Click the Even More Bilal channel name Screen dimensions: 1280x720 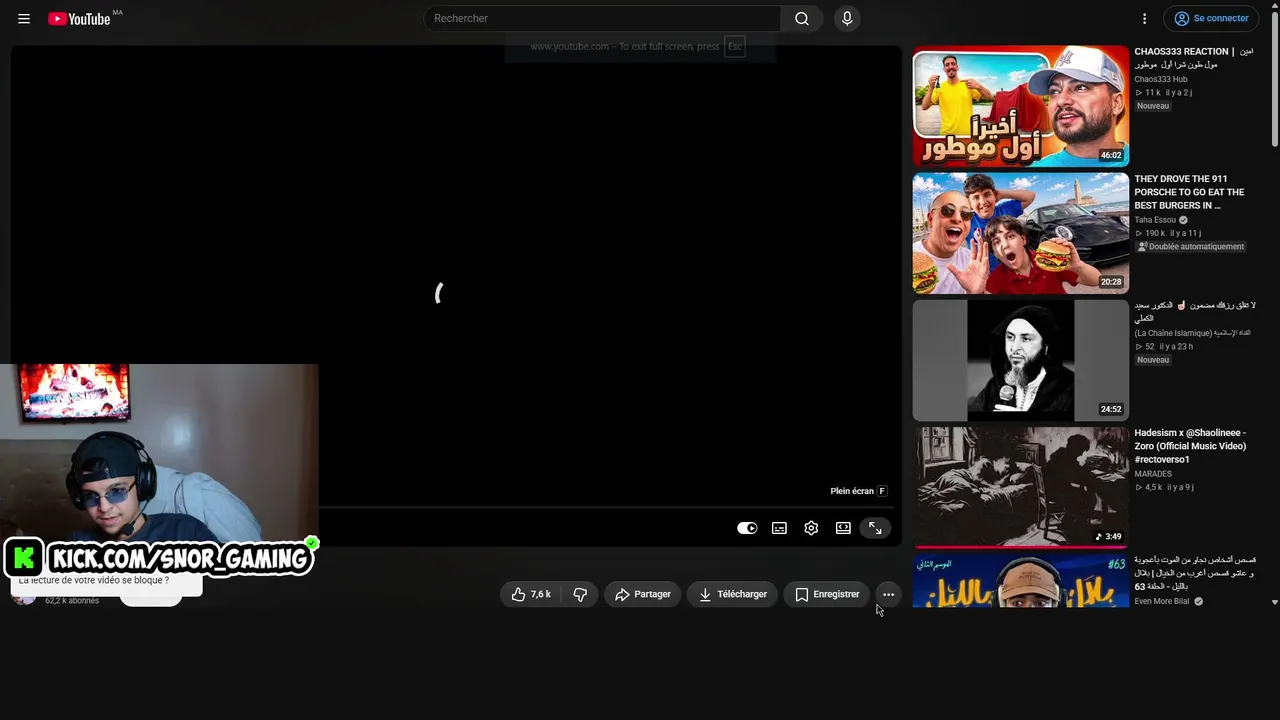point(1163,601)
